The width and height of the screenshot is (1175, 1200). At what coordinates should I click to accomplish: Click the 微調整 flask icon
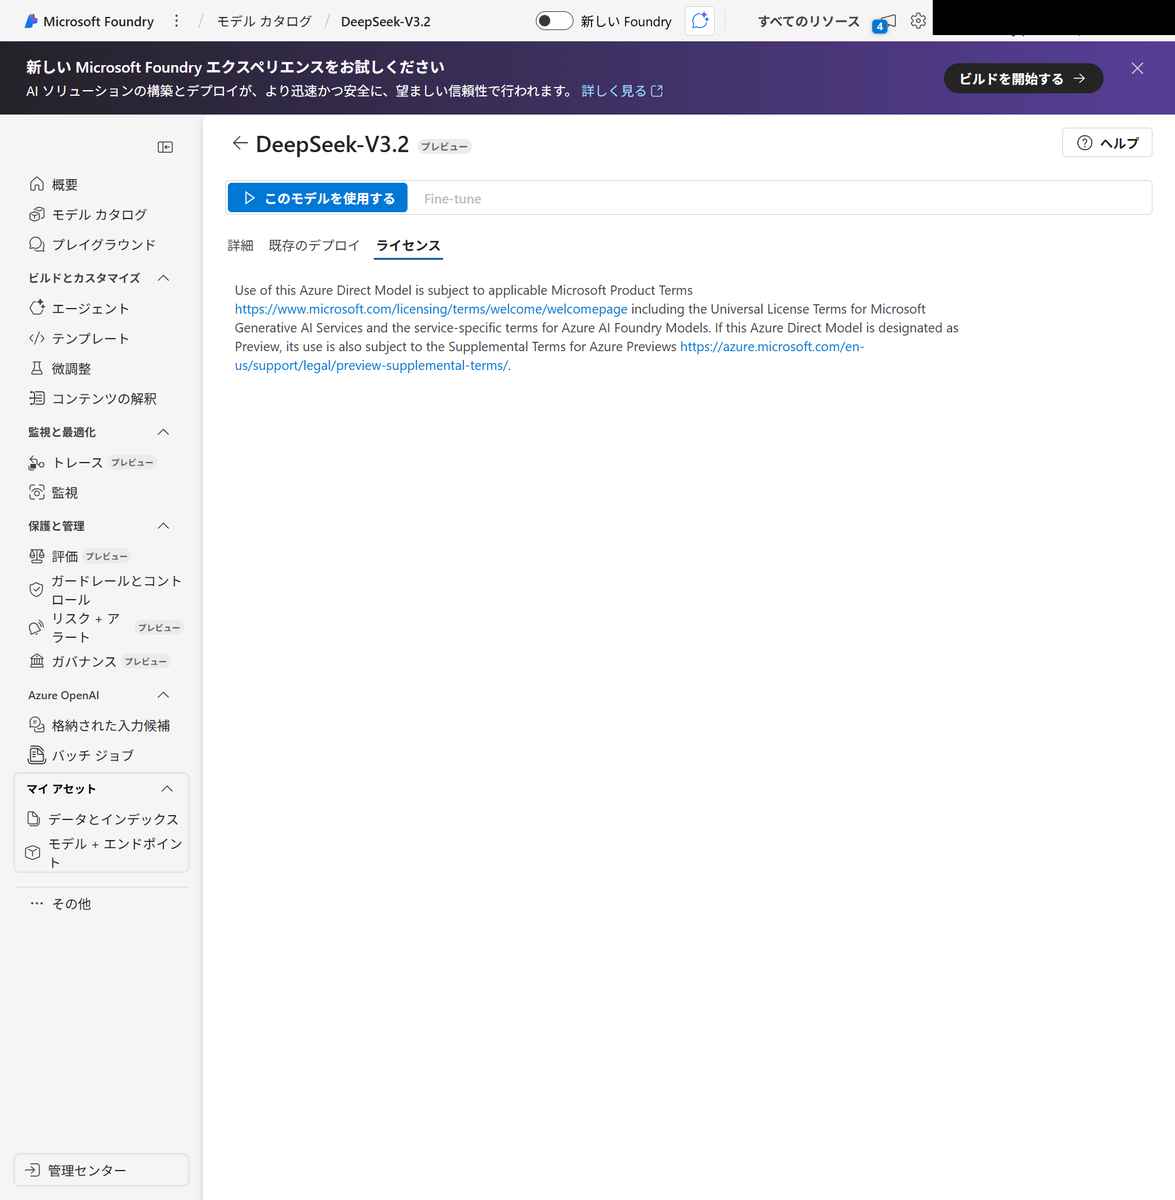click(37, 368)
